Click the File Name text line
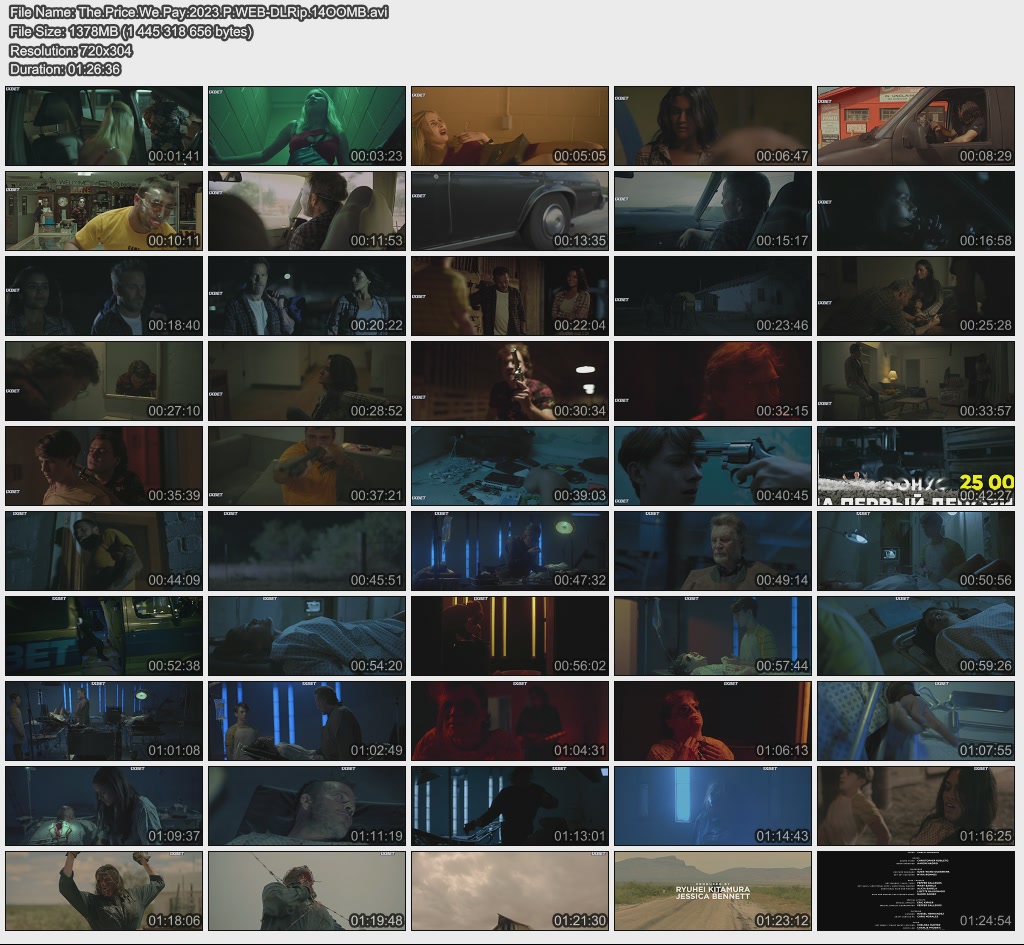 [198, 12]
